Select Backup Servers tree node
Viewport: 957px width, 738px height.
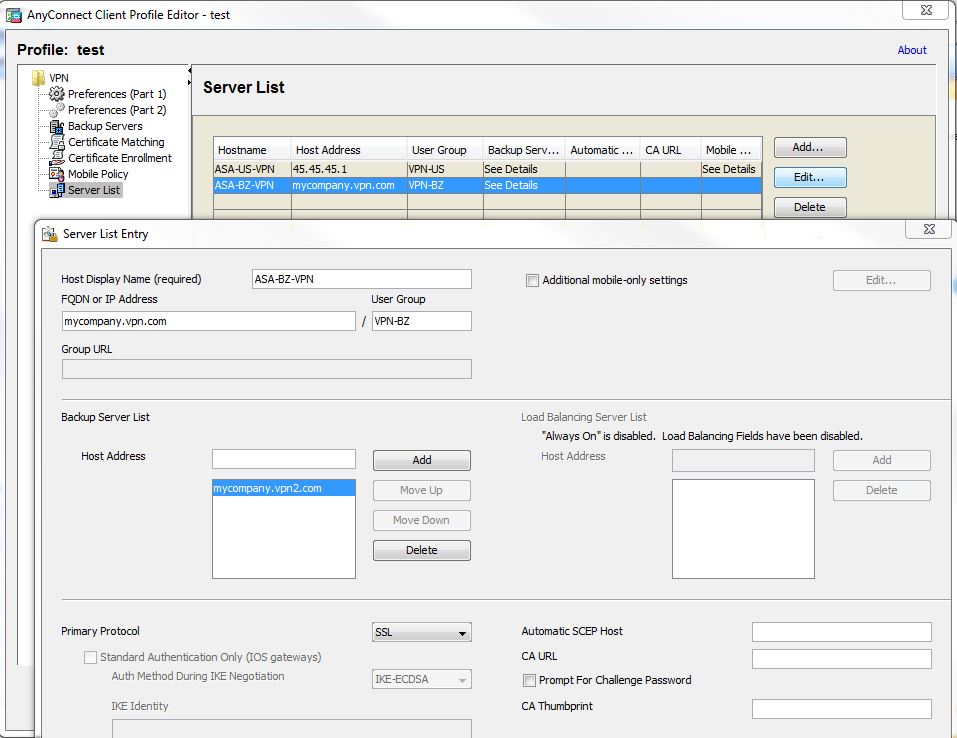tap(105, 126)
